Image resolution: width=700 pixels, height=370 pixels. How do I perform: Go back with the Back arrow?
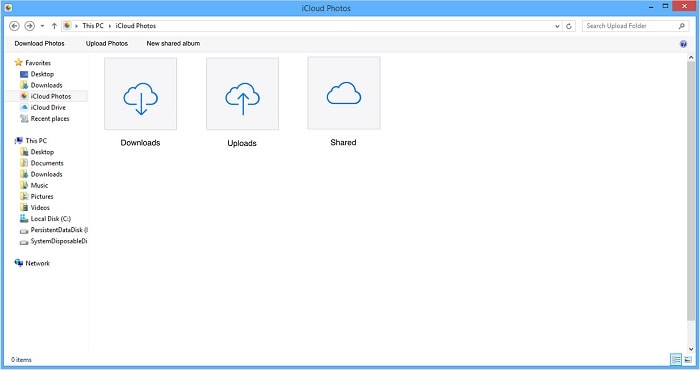[x=14, y=26]
